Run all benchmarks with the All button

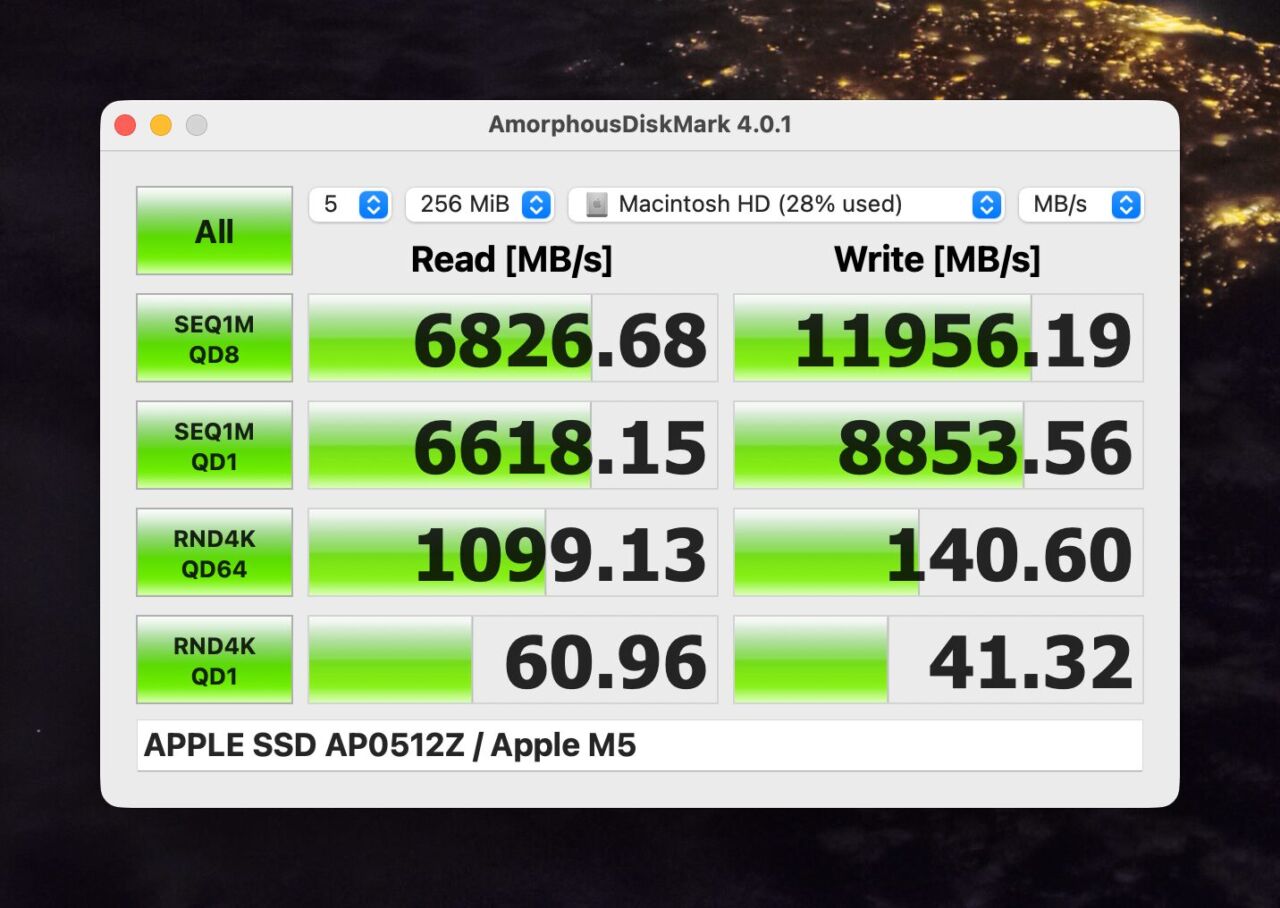click(x=214, y=231)
